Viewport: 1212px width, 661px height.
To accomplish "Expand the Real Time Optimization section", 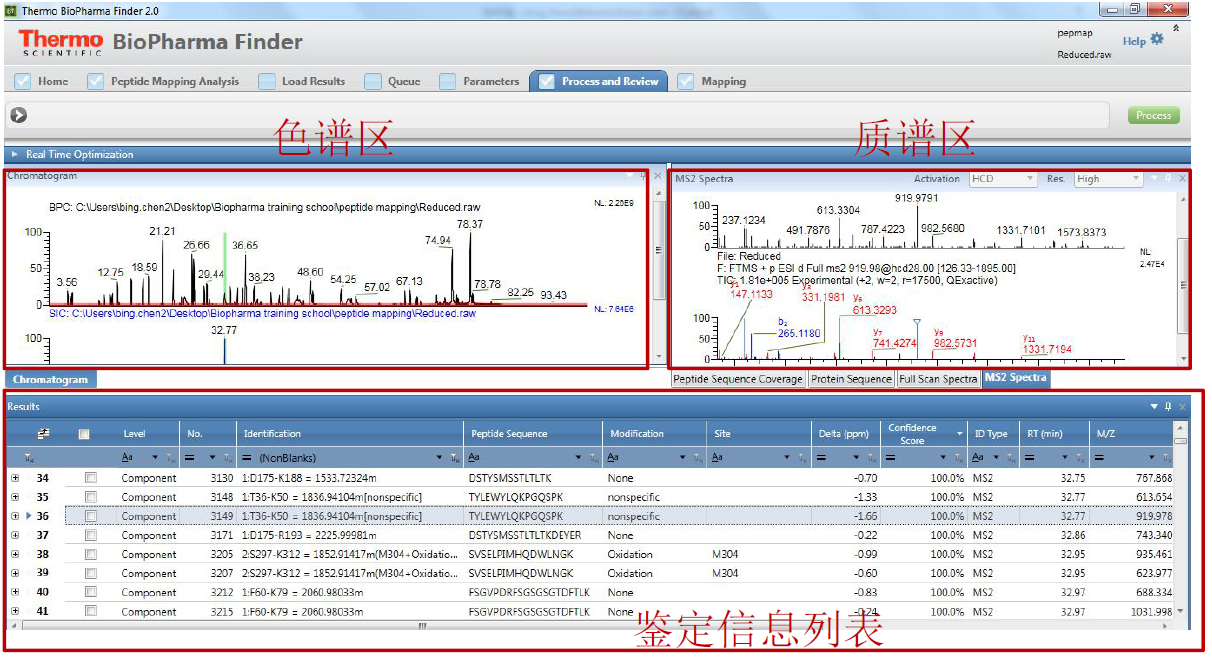I will [15, 154].
